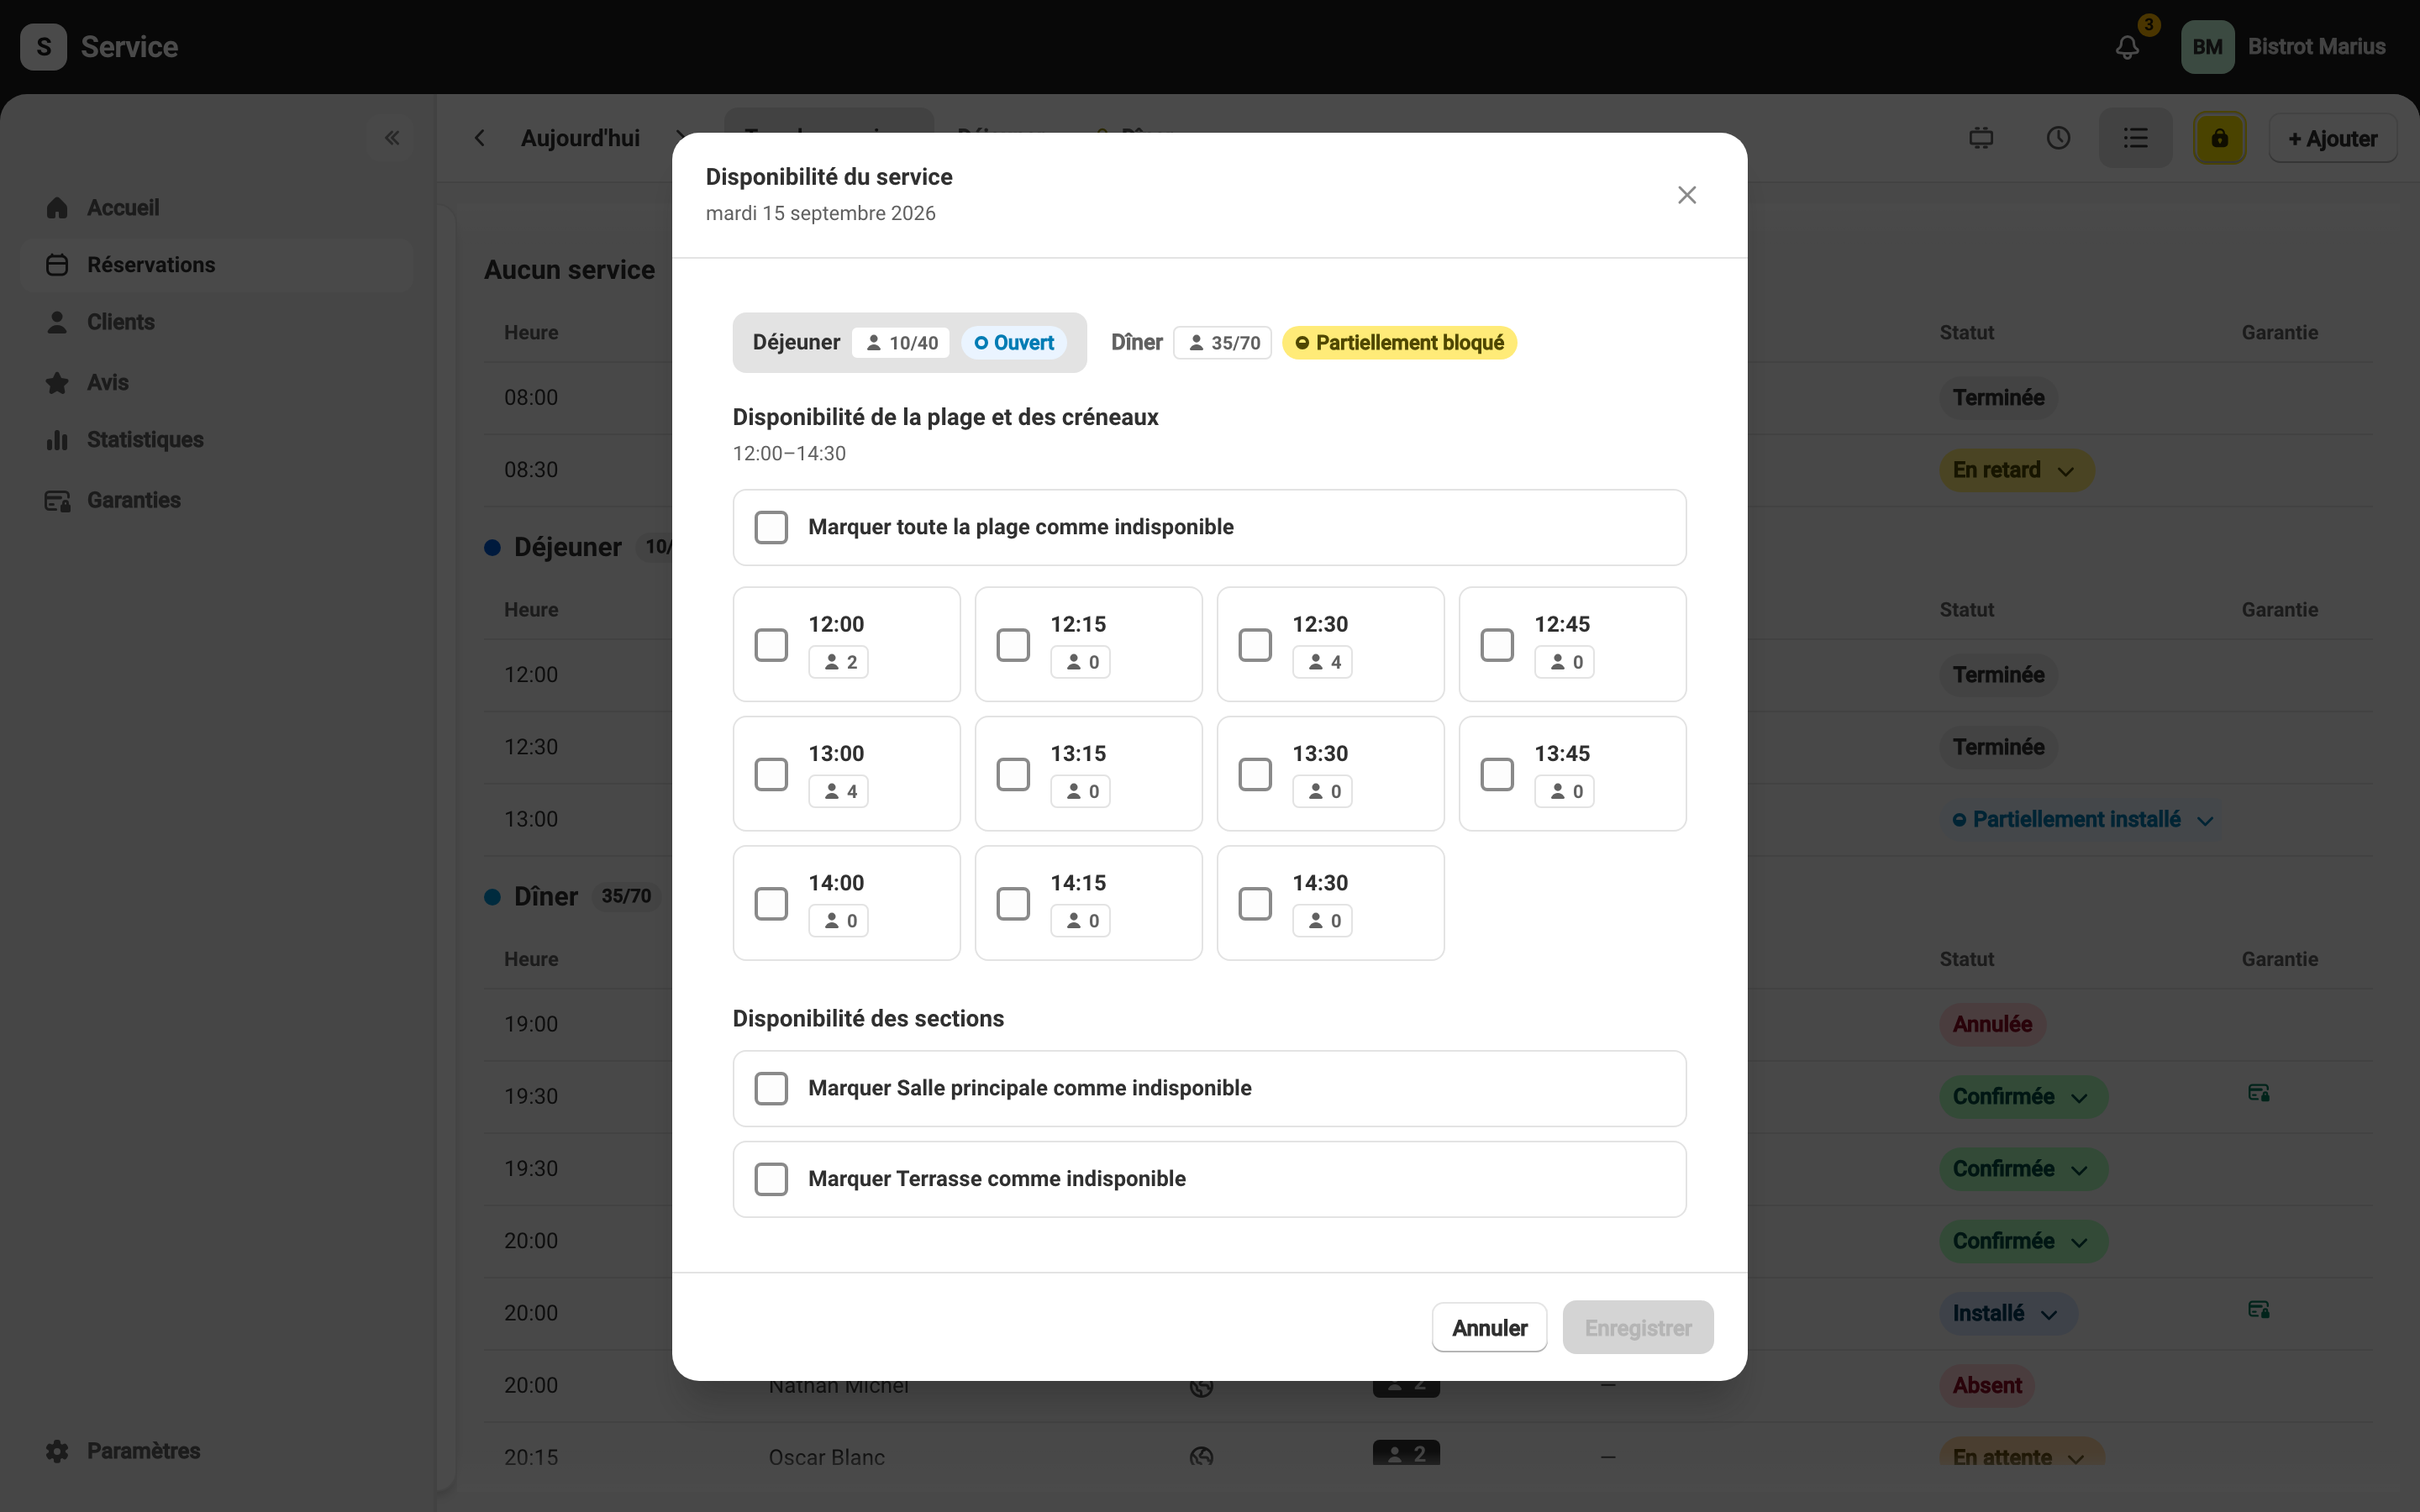Click the Oscar Blanc reservation name
Image resolution: width=2420 pixels, height=1512 pixels.
pos(826,1457)
